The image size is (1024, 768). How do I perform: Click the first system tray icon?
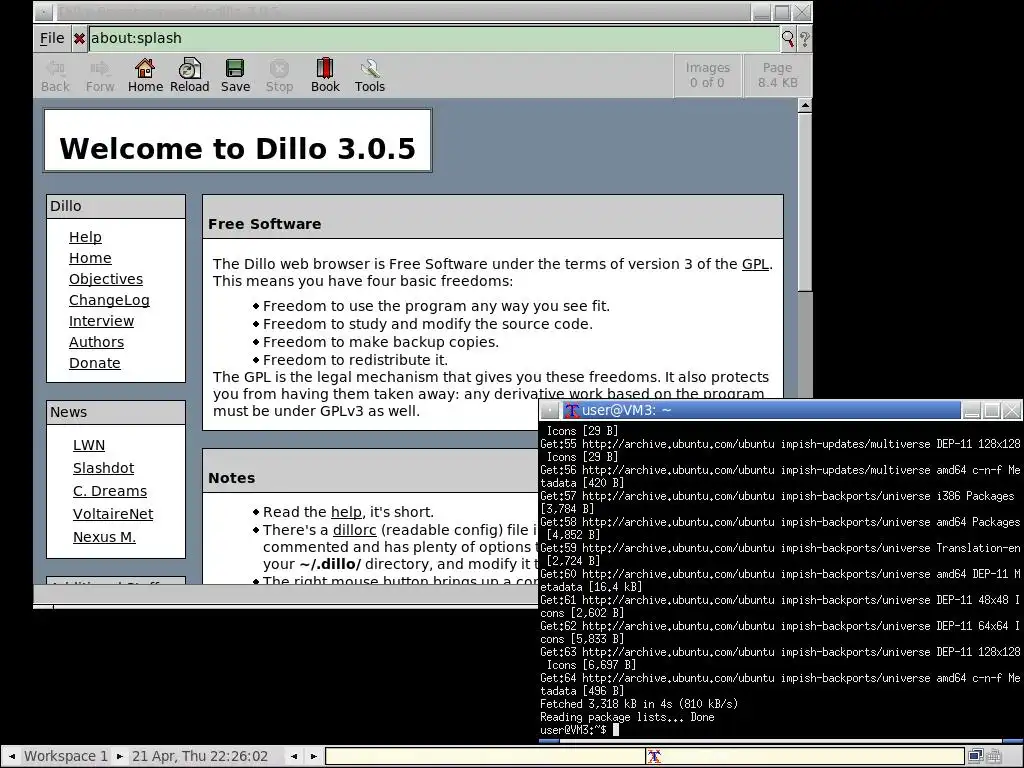pos(976,756)
